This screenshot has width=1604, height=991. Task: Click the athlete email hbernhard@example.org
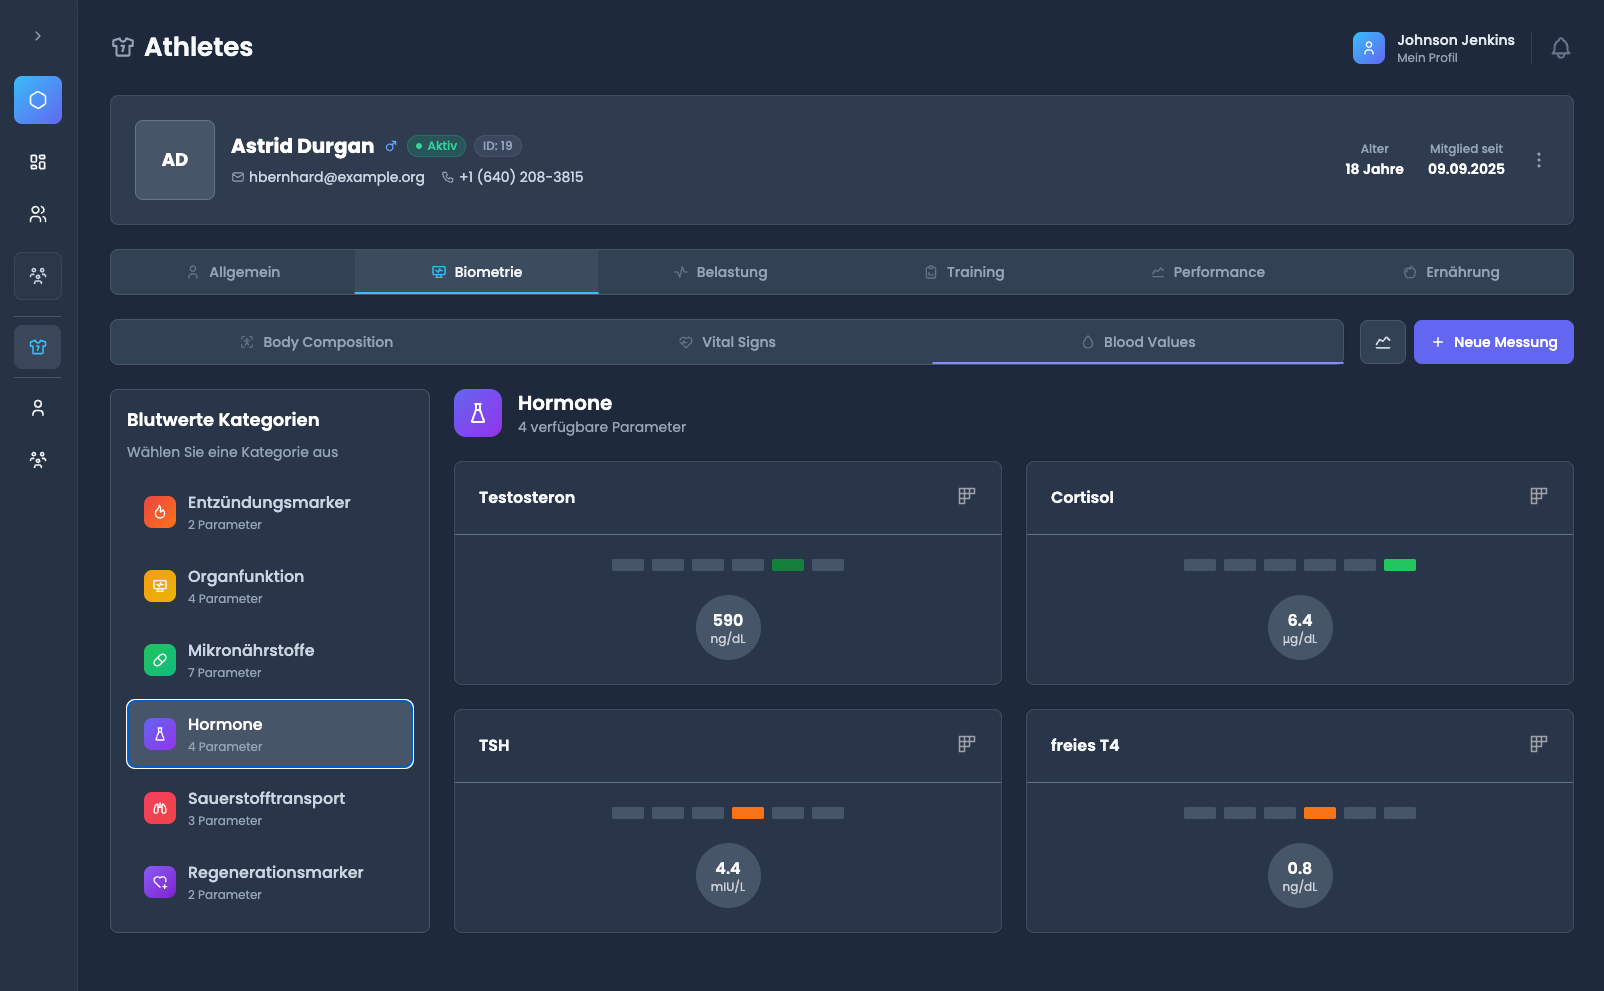point(336,177)
